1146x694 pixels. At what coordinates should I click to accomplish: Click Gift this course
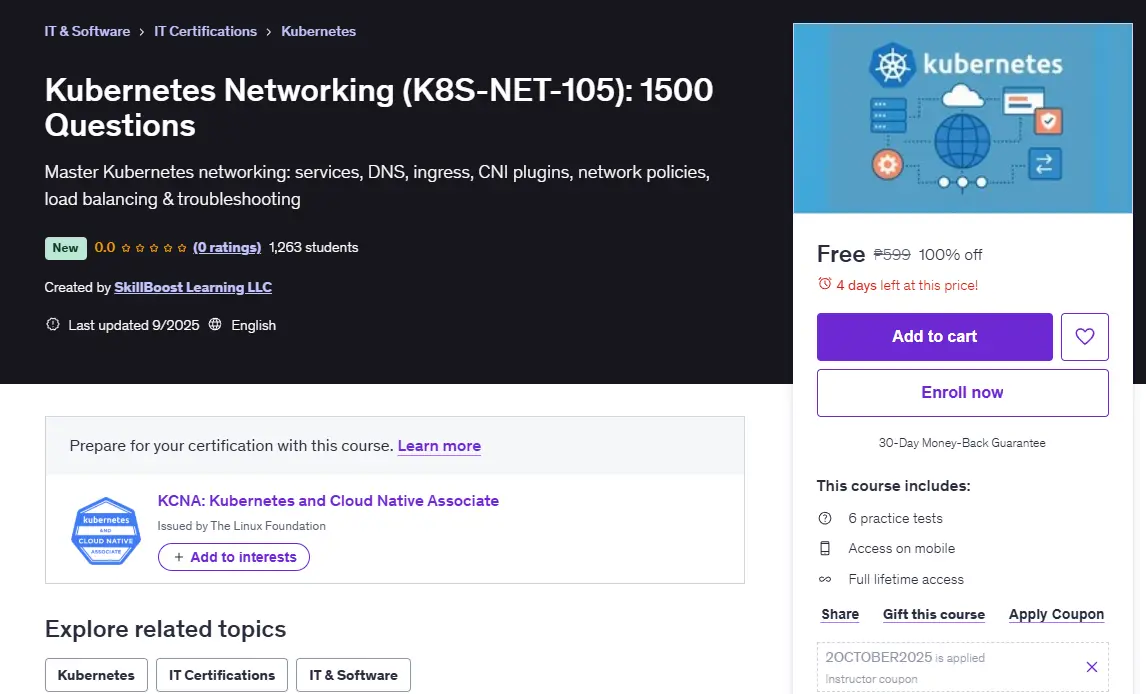pos(934,614)
